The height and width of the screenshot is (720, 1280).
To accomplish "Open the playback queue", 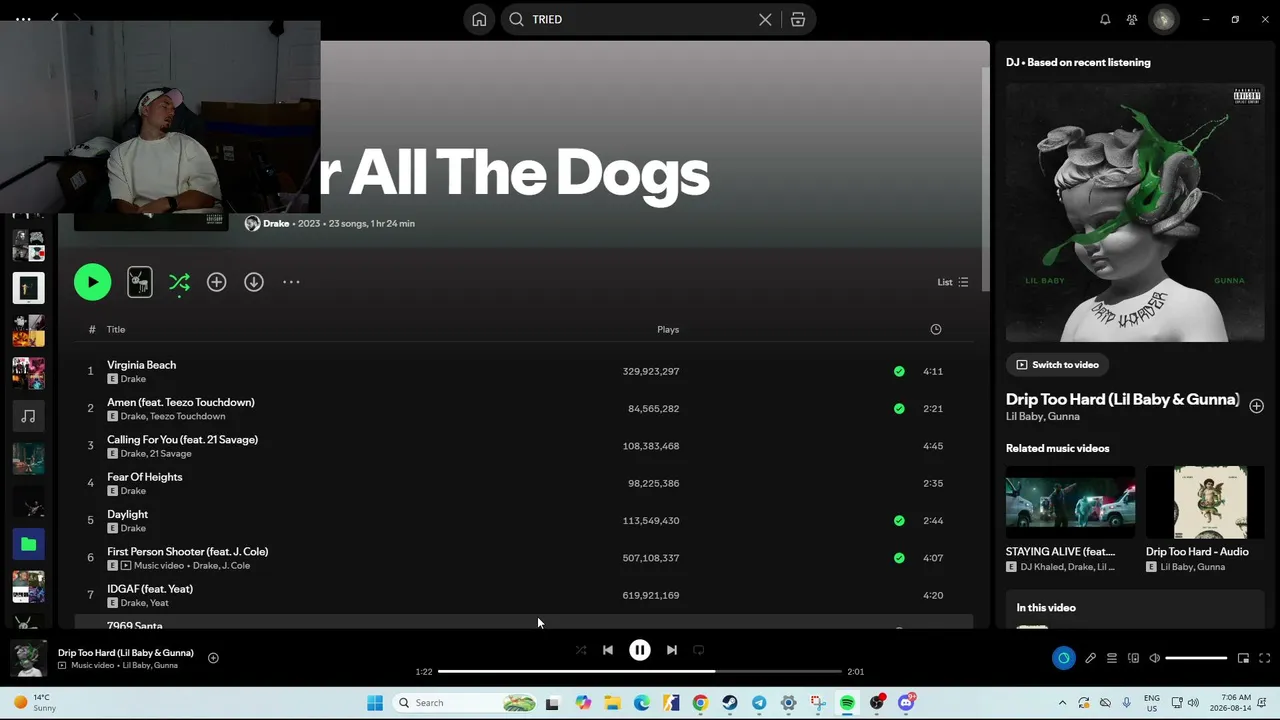I will click(1111, 658).
